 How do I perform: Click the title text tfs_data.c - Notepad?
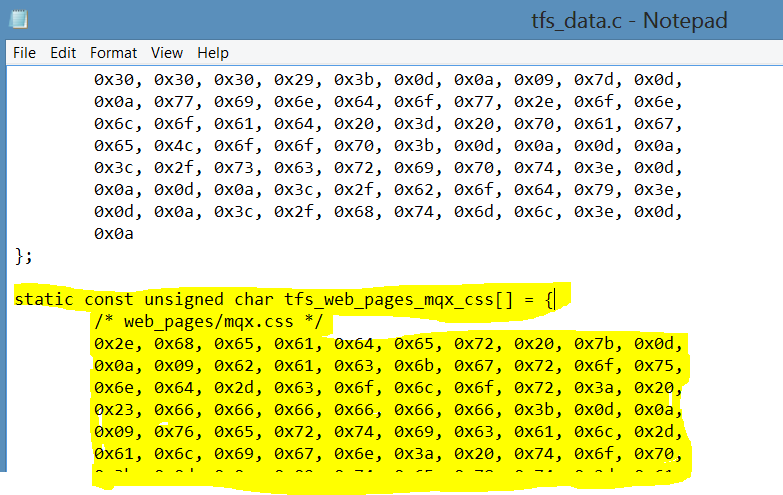[x=629, y=21]
